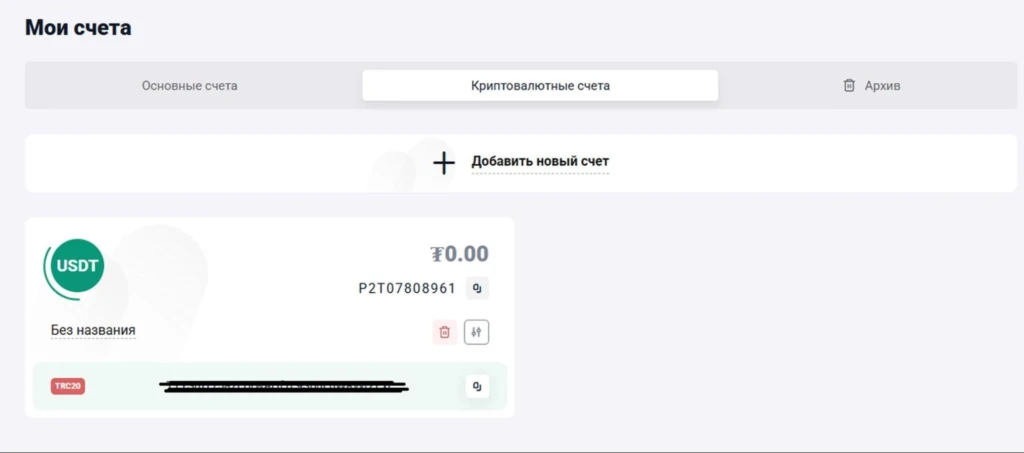
Task: Click the Добавить новый счет link
Action: coord(540,161)
